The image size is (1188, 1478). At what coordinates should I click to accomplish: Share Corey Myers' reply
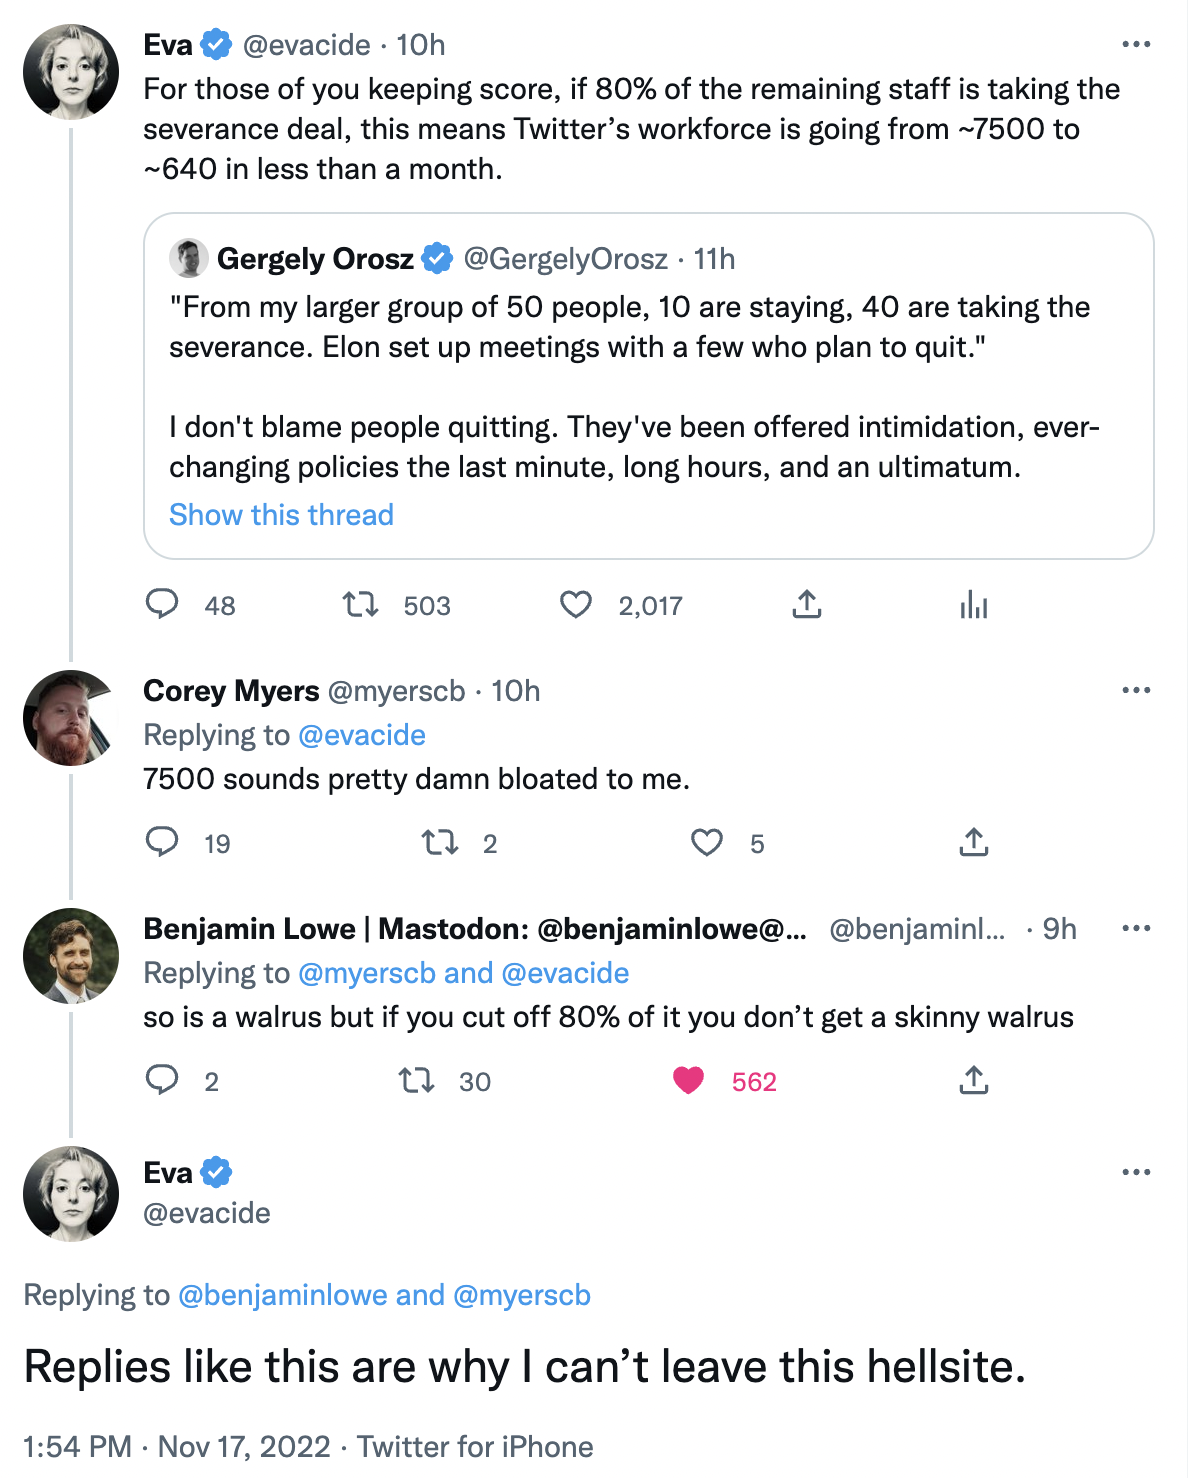pos(973,842)
